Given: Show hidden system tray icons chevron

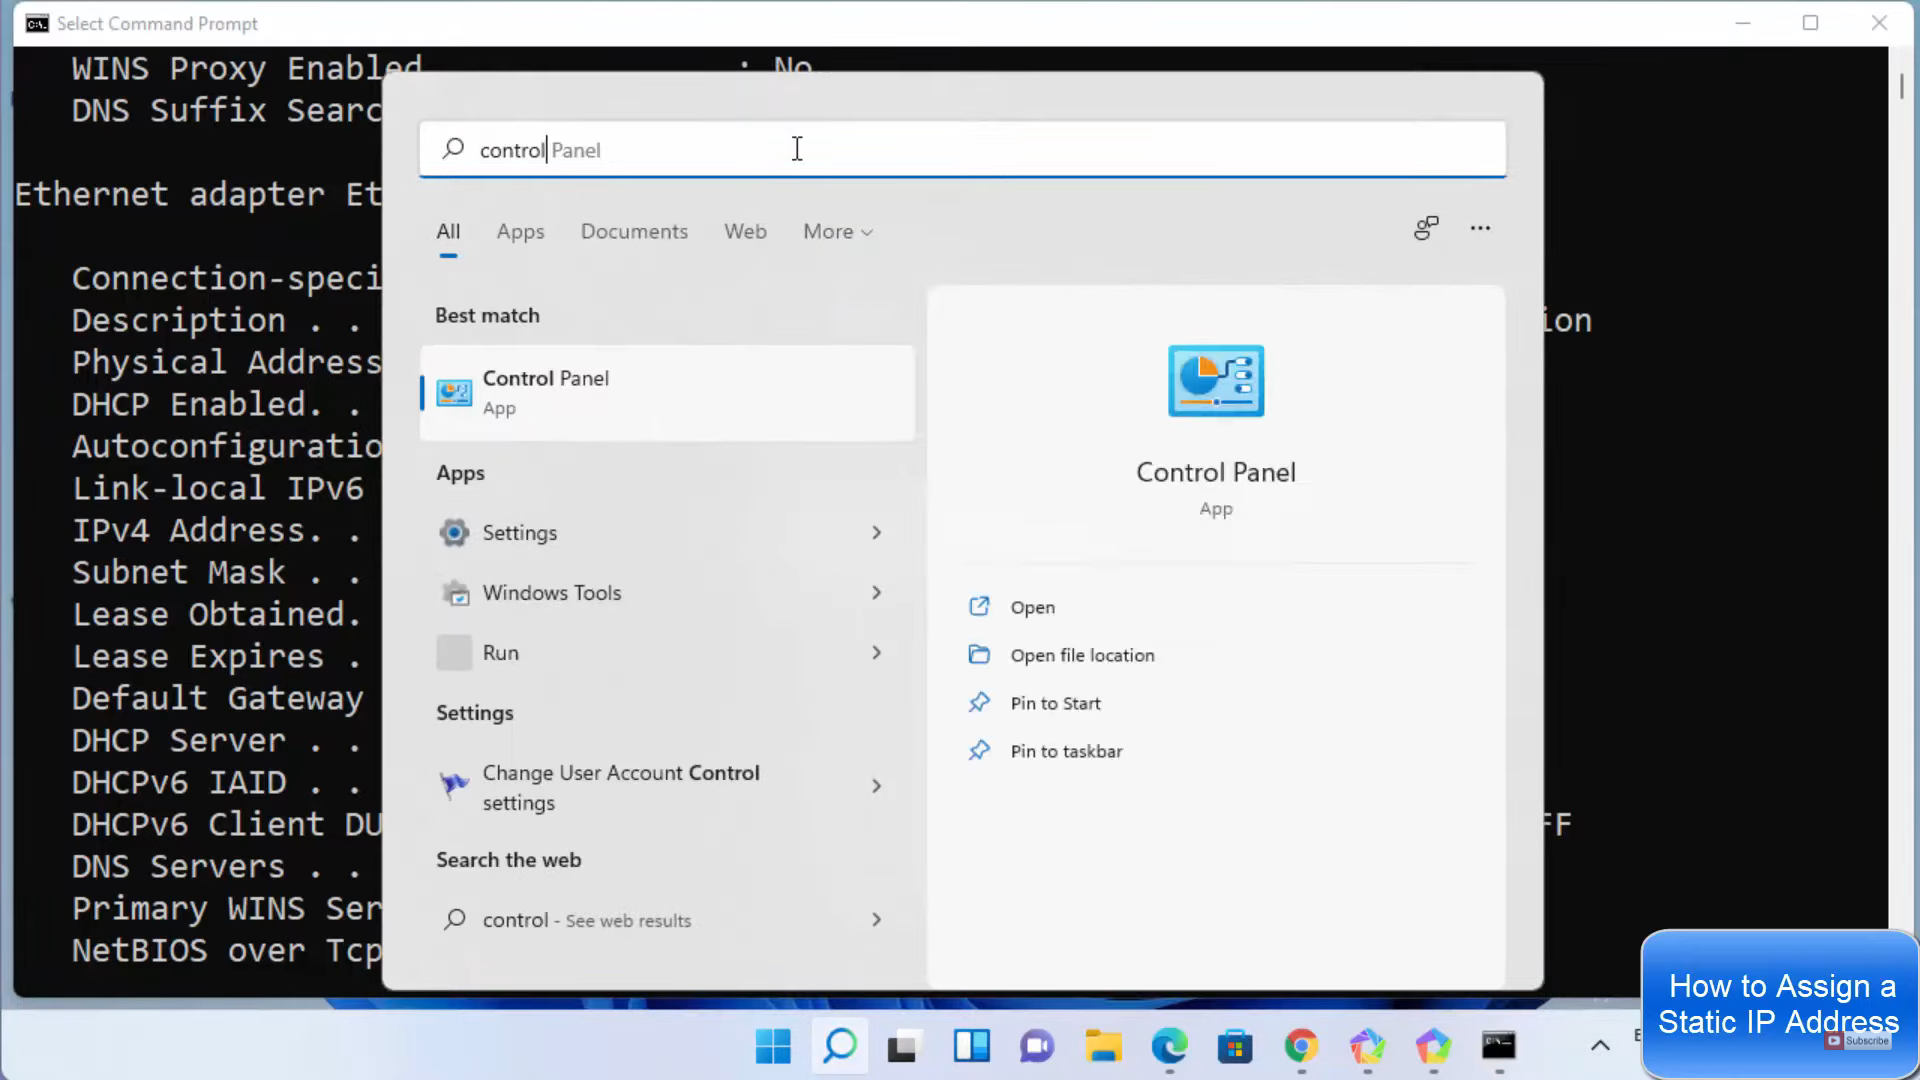Looking at the screenshot, I should pyautogui.click(x=1600, y=1046).
